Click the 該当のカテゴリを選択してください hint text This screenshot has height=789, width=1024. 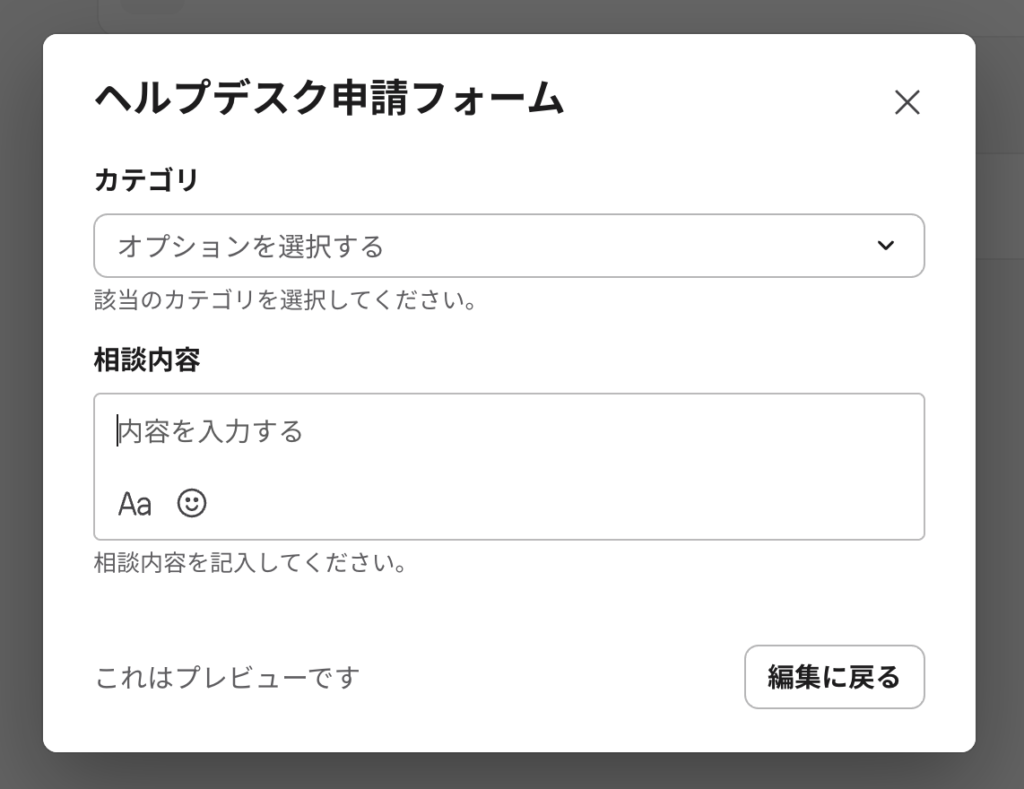tap(285, 300)
